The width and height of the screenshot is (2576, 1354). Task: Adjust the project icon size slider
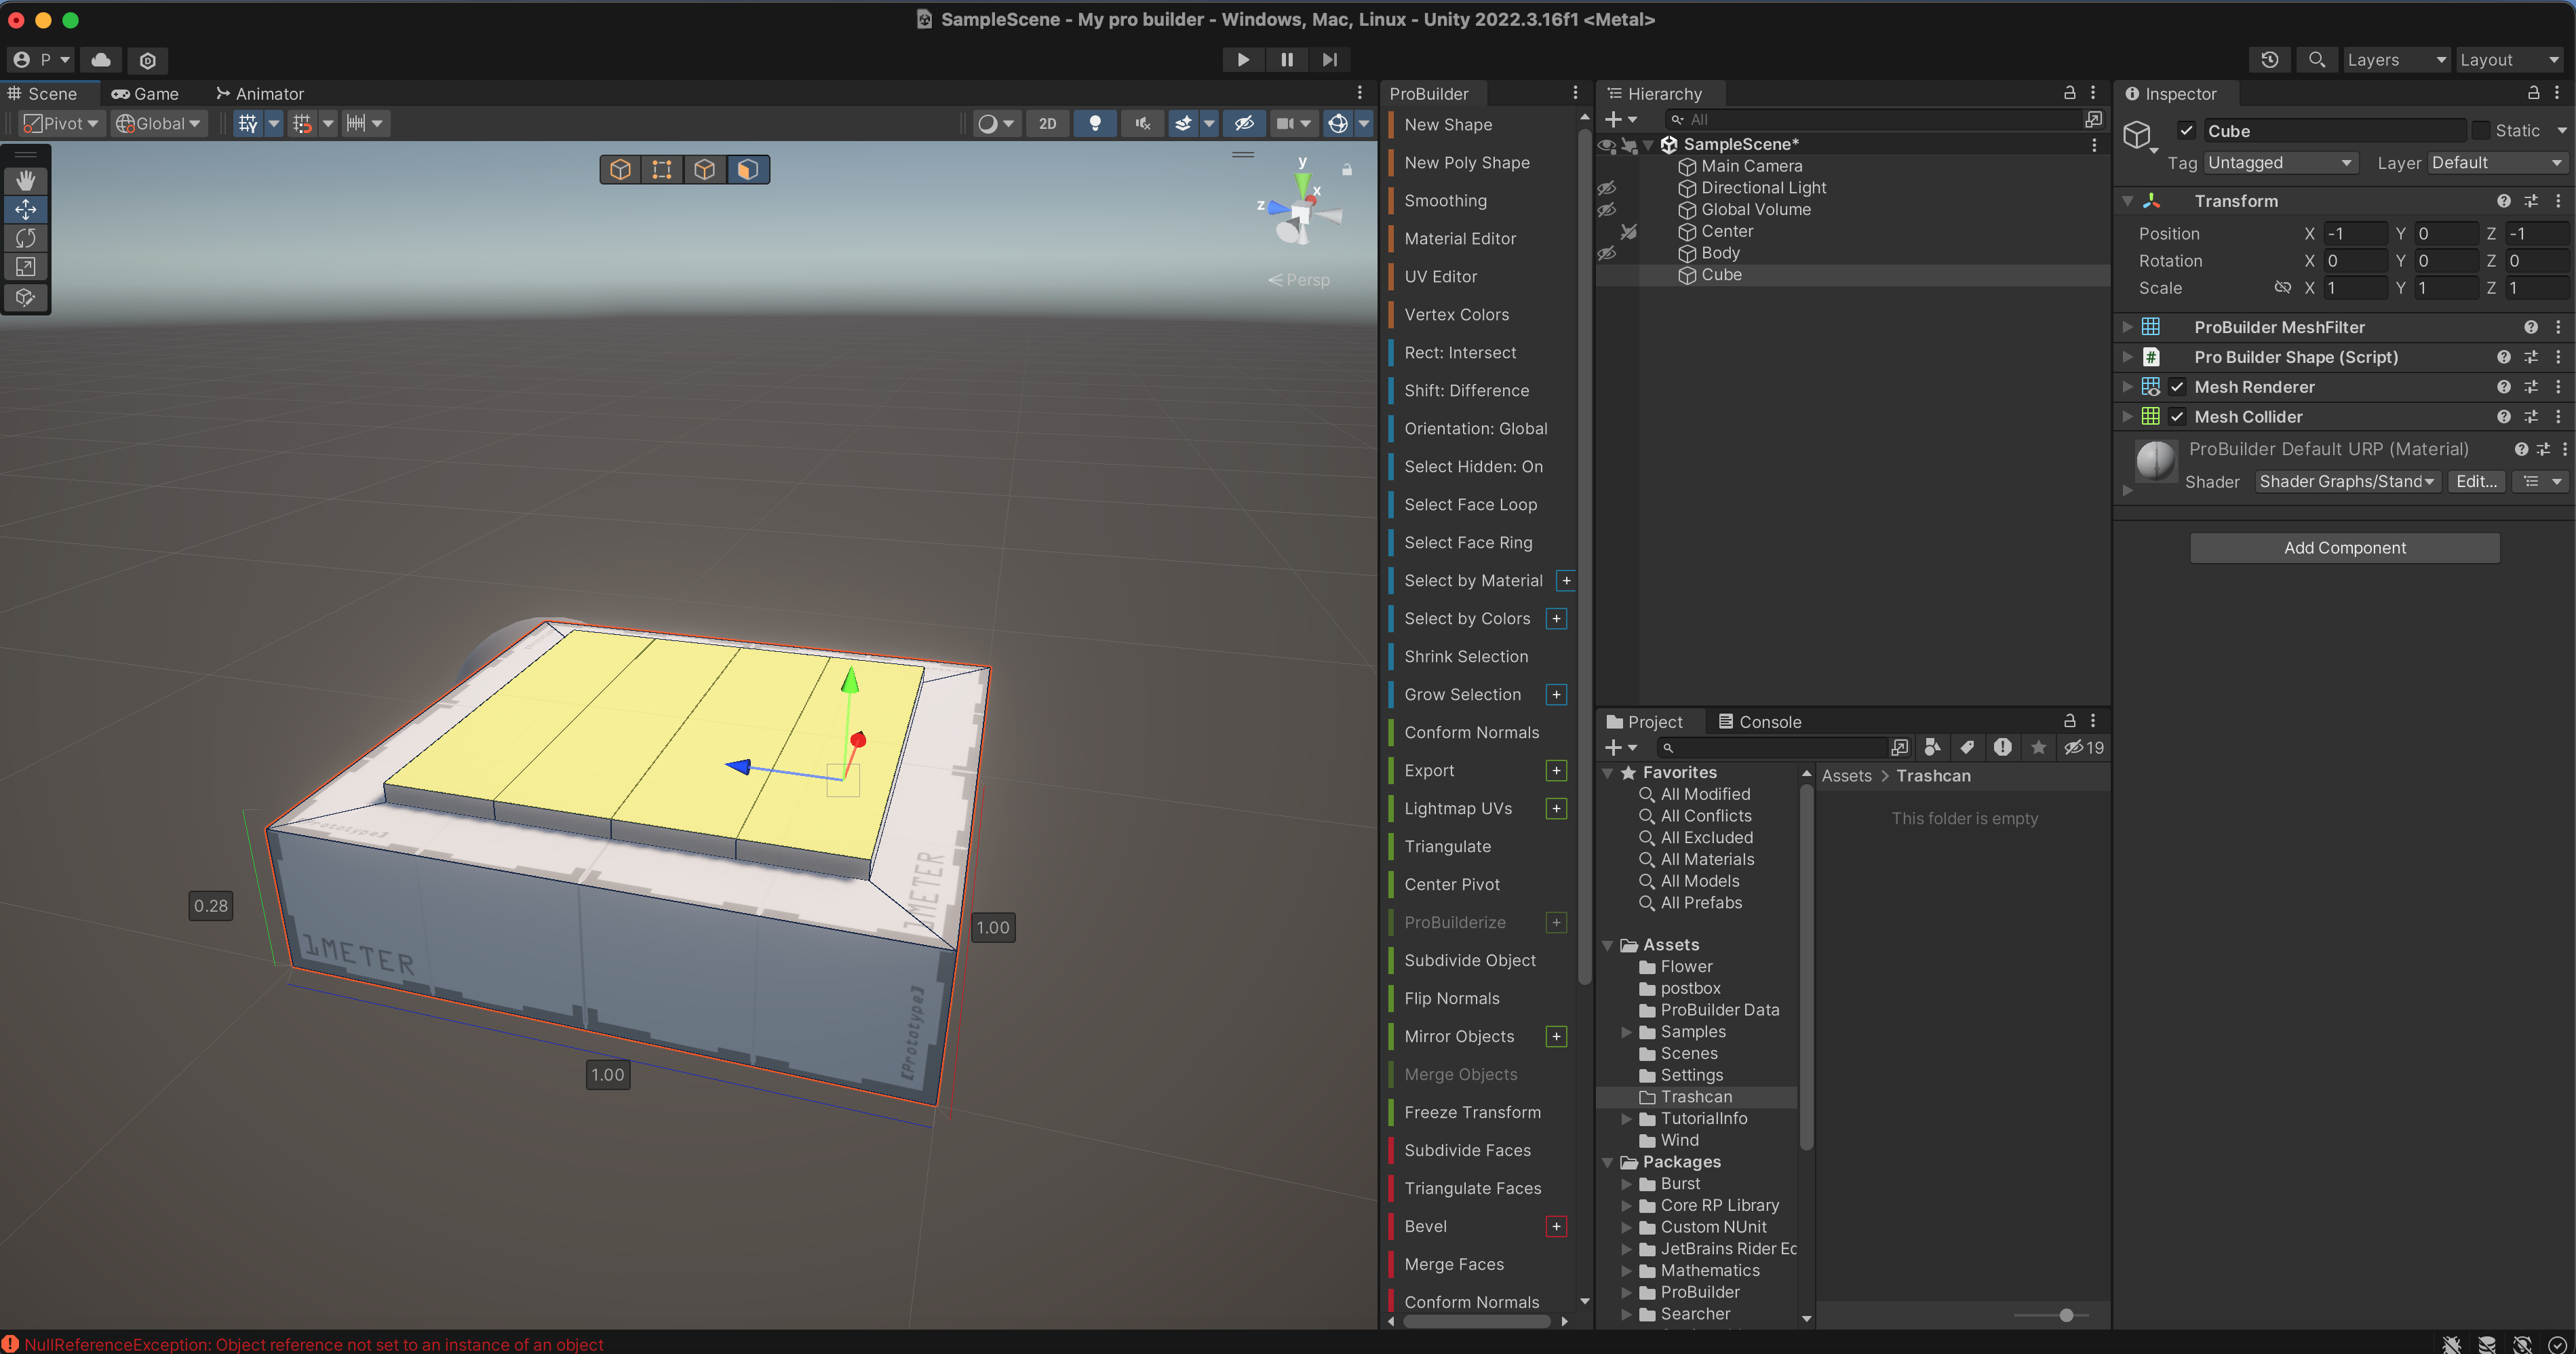[2066, 1315]
